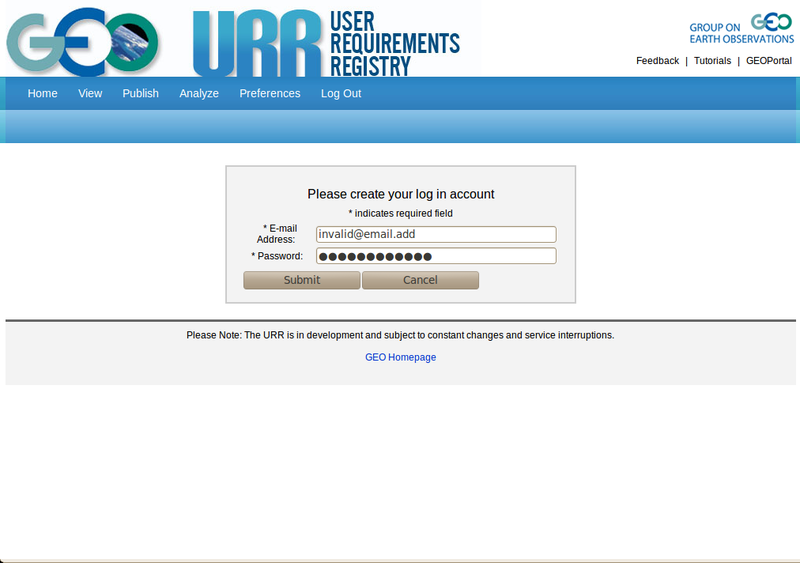Click Log Out in the navigation bar
The width and height of the screenshot is (800, 563).
click(x=341, y=93)
